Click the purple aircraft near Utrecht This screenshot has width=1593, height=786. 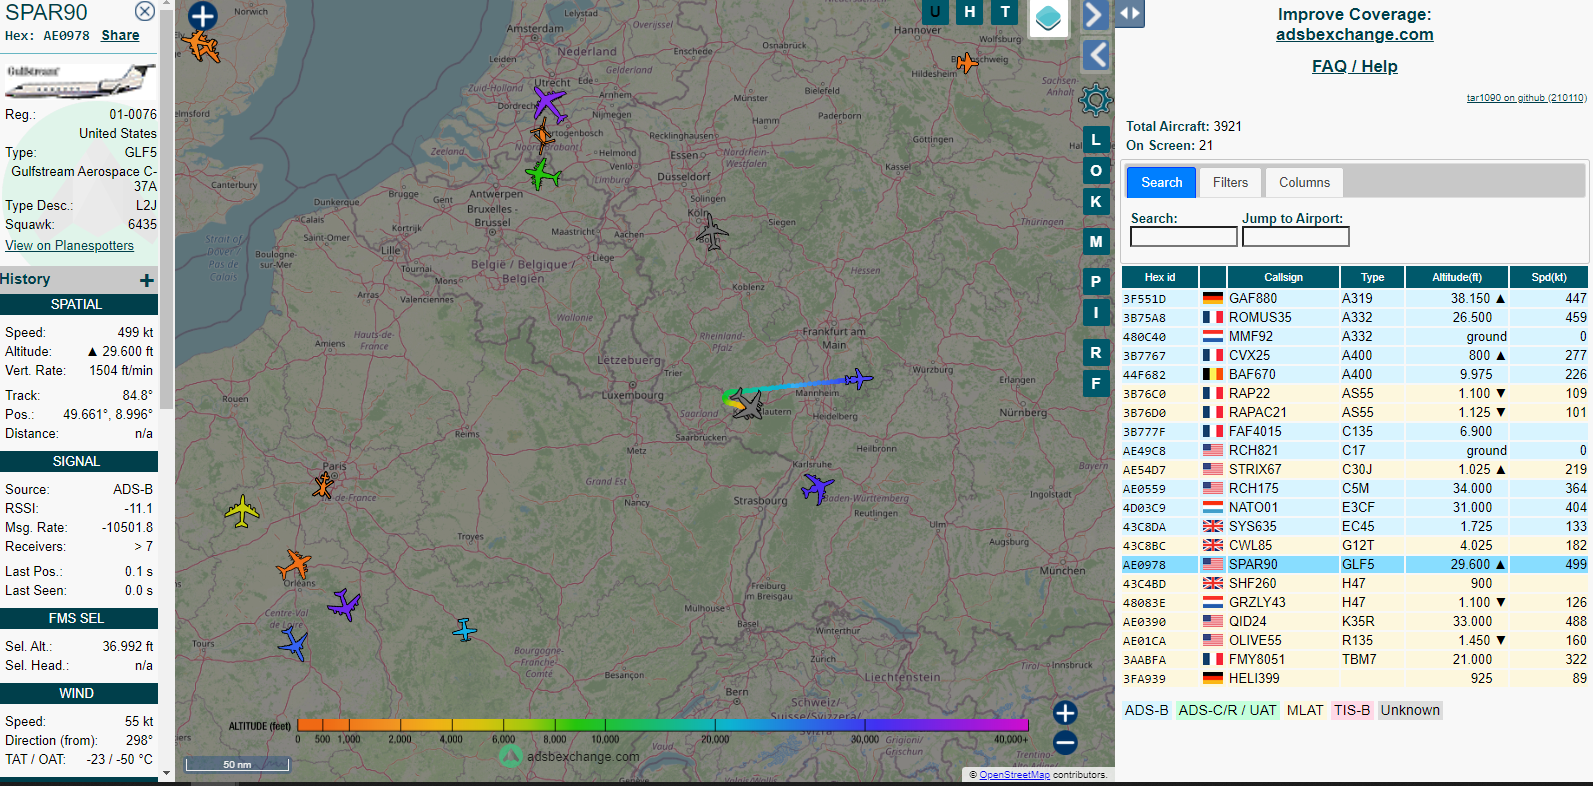pos(549,103)
